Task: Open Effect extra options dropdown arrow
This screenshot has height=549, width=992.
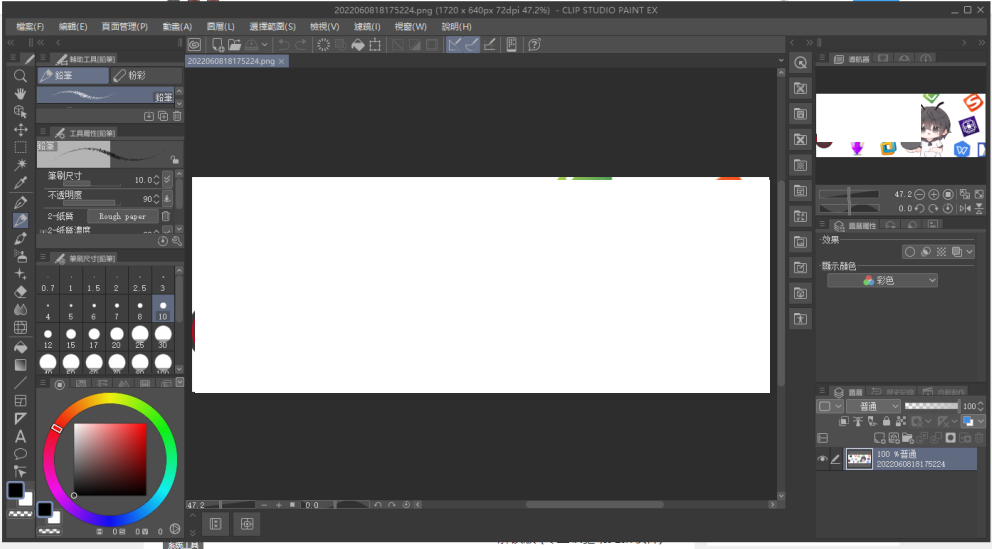Action: tap(969, 252)
